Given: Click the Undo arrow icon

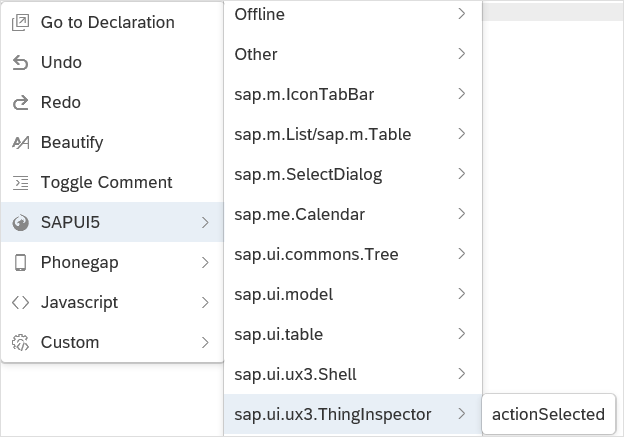Looking at the screenshot, I should coord(20,62).
